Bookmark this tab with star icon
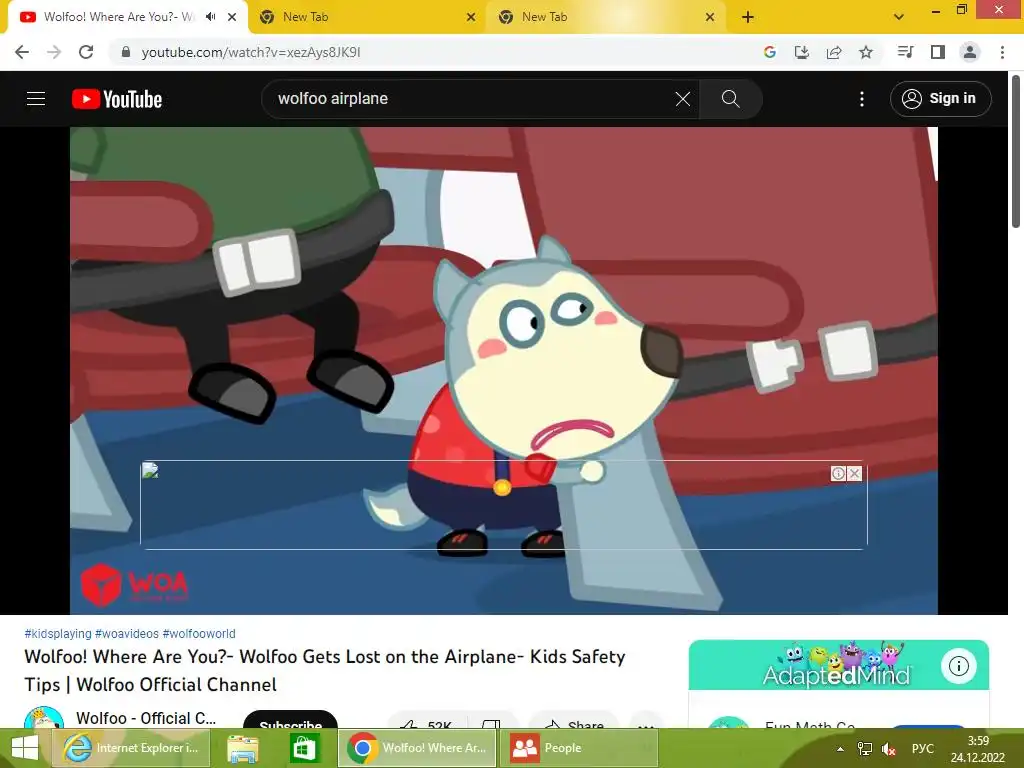The image size is (1024, 768). coord(865,52)
